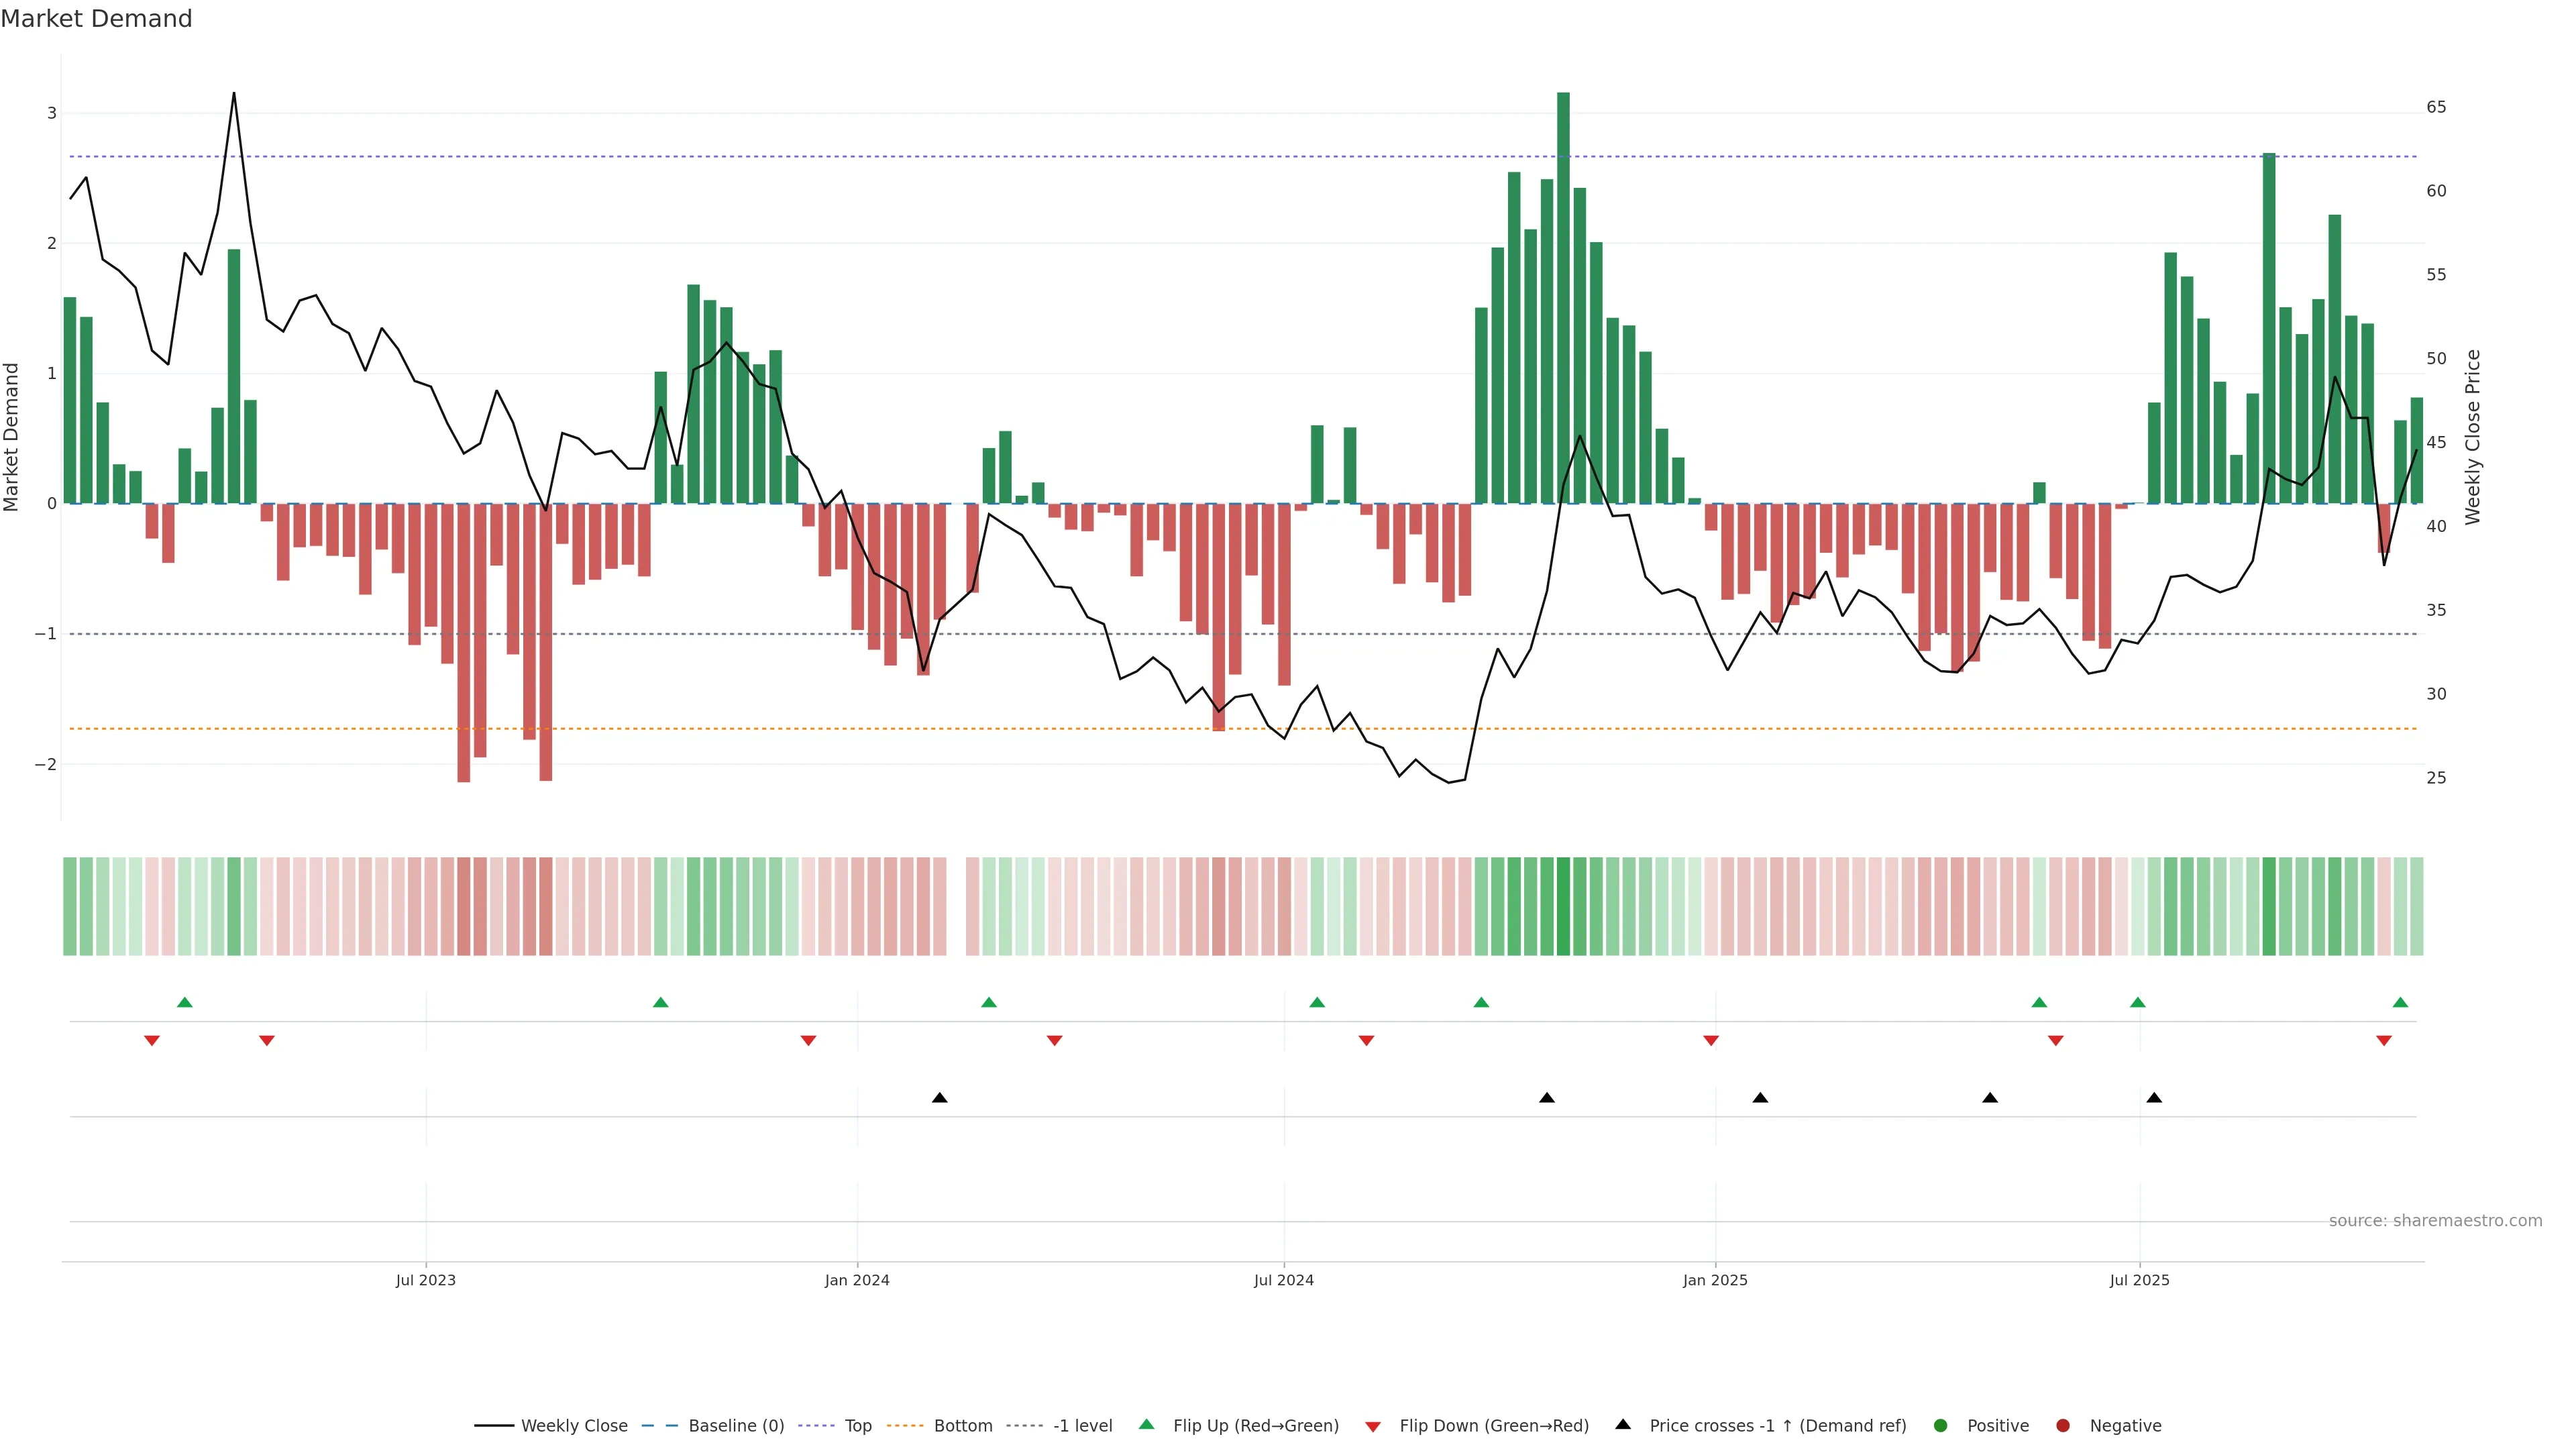Select the leftmost black price-cross triangle marker

tap(939, 1098)
